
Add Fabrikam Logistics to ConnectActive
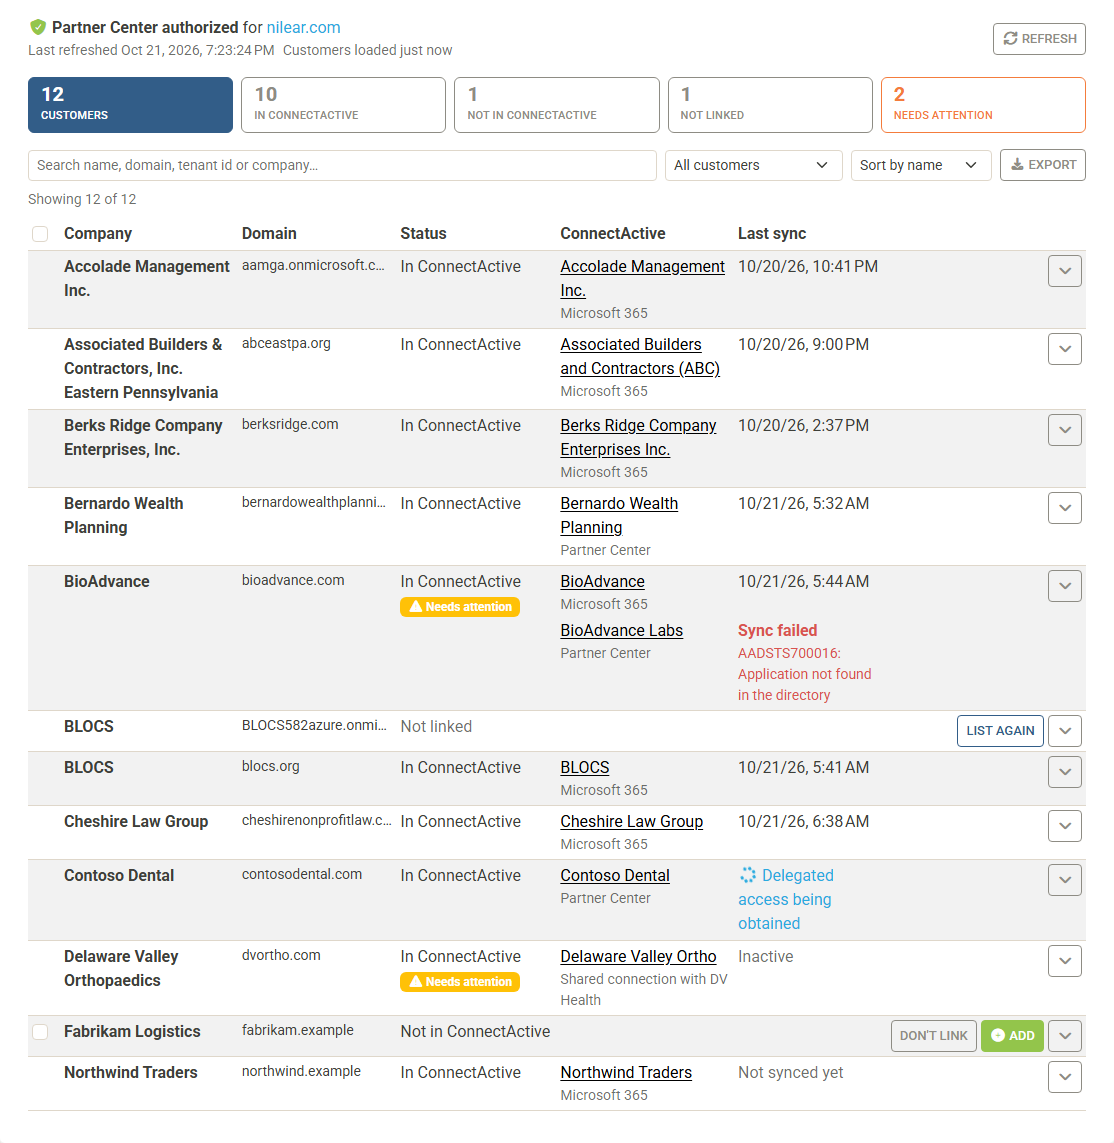[1013, 1035]
